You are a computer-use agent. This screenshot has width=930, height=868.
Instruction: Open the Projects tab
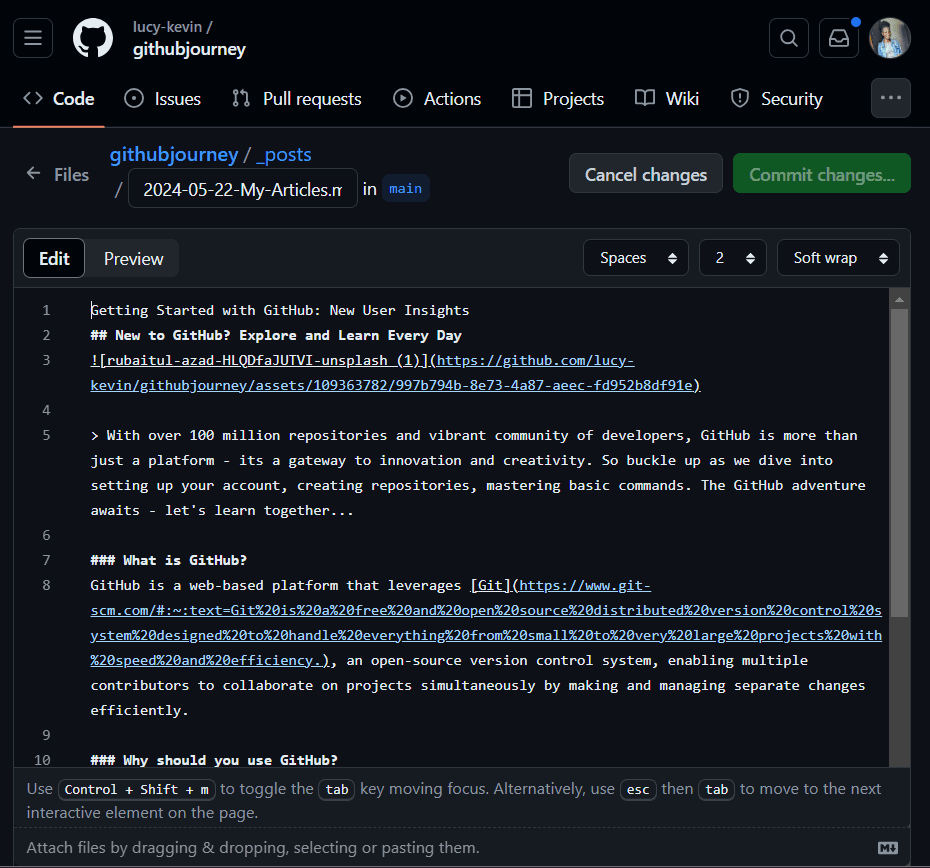point(558,98)
